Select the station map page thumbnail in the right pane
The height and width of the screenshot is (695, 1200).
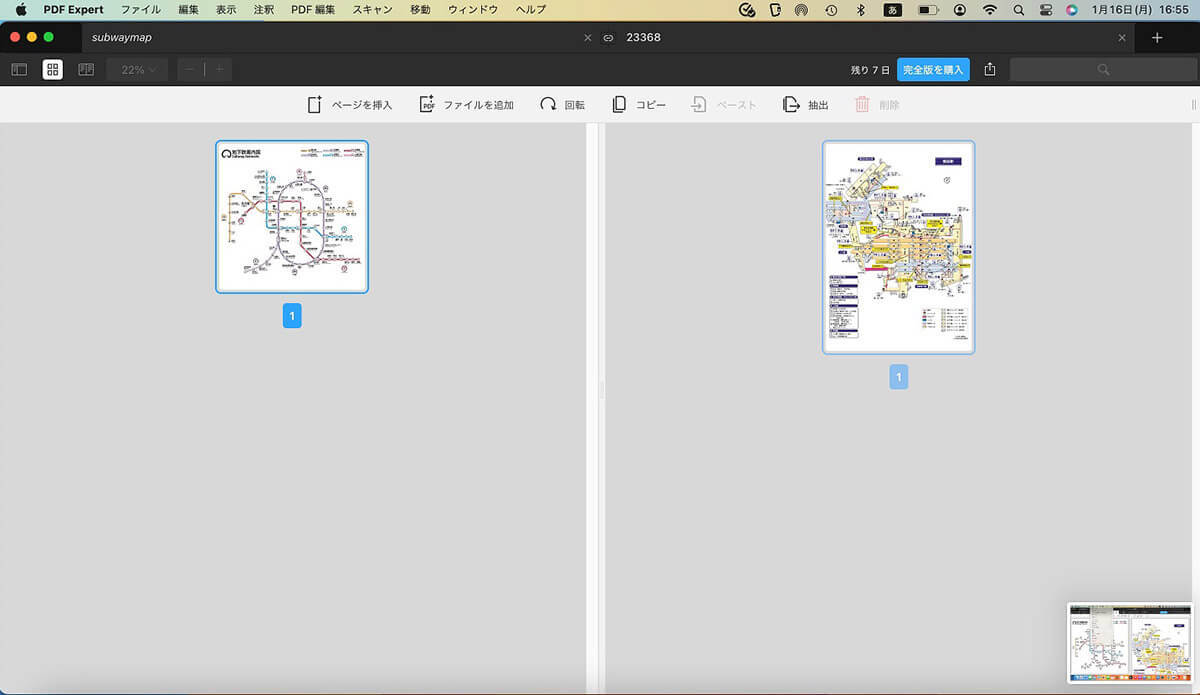898,247
